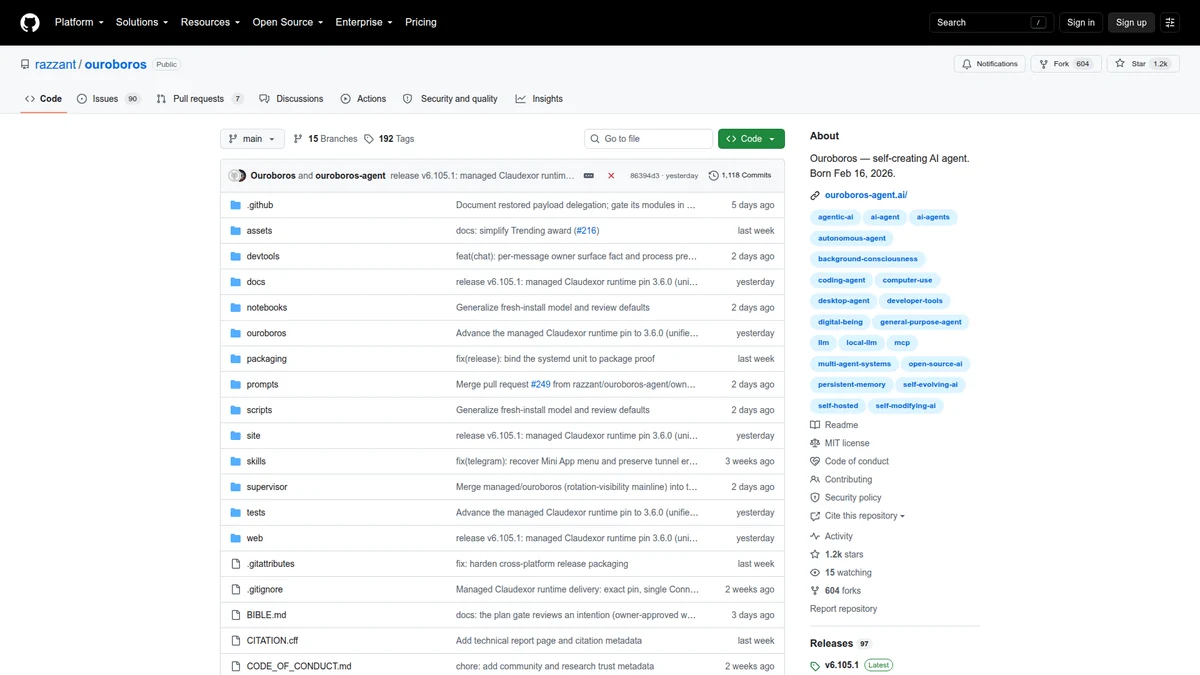Click the Code of conduct heart icon
Viewport: 1200px width, 675px height.
coord(816,461)
